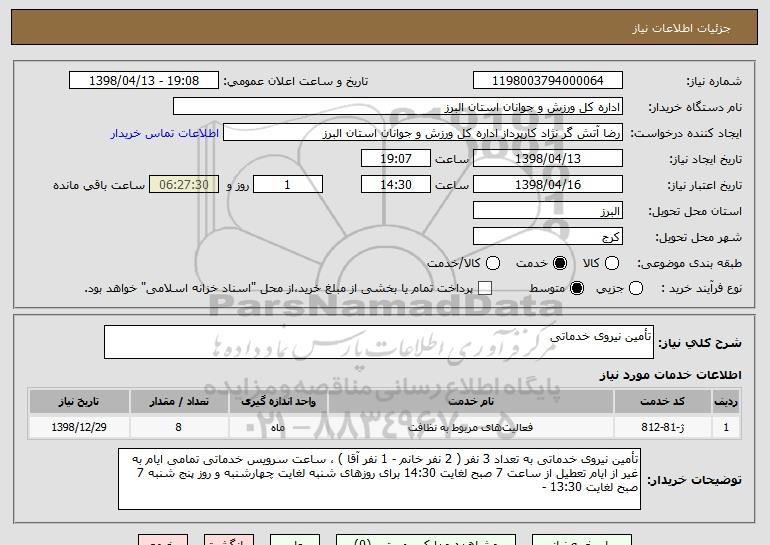Click the شرح کلی نیاز text area
The image size is (770, 545).
(x=379, y=342)
